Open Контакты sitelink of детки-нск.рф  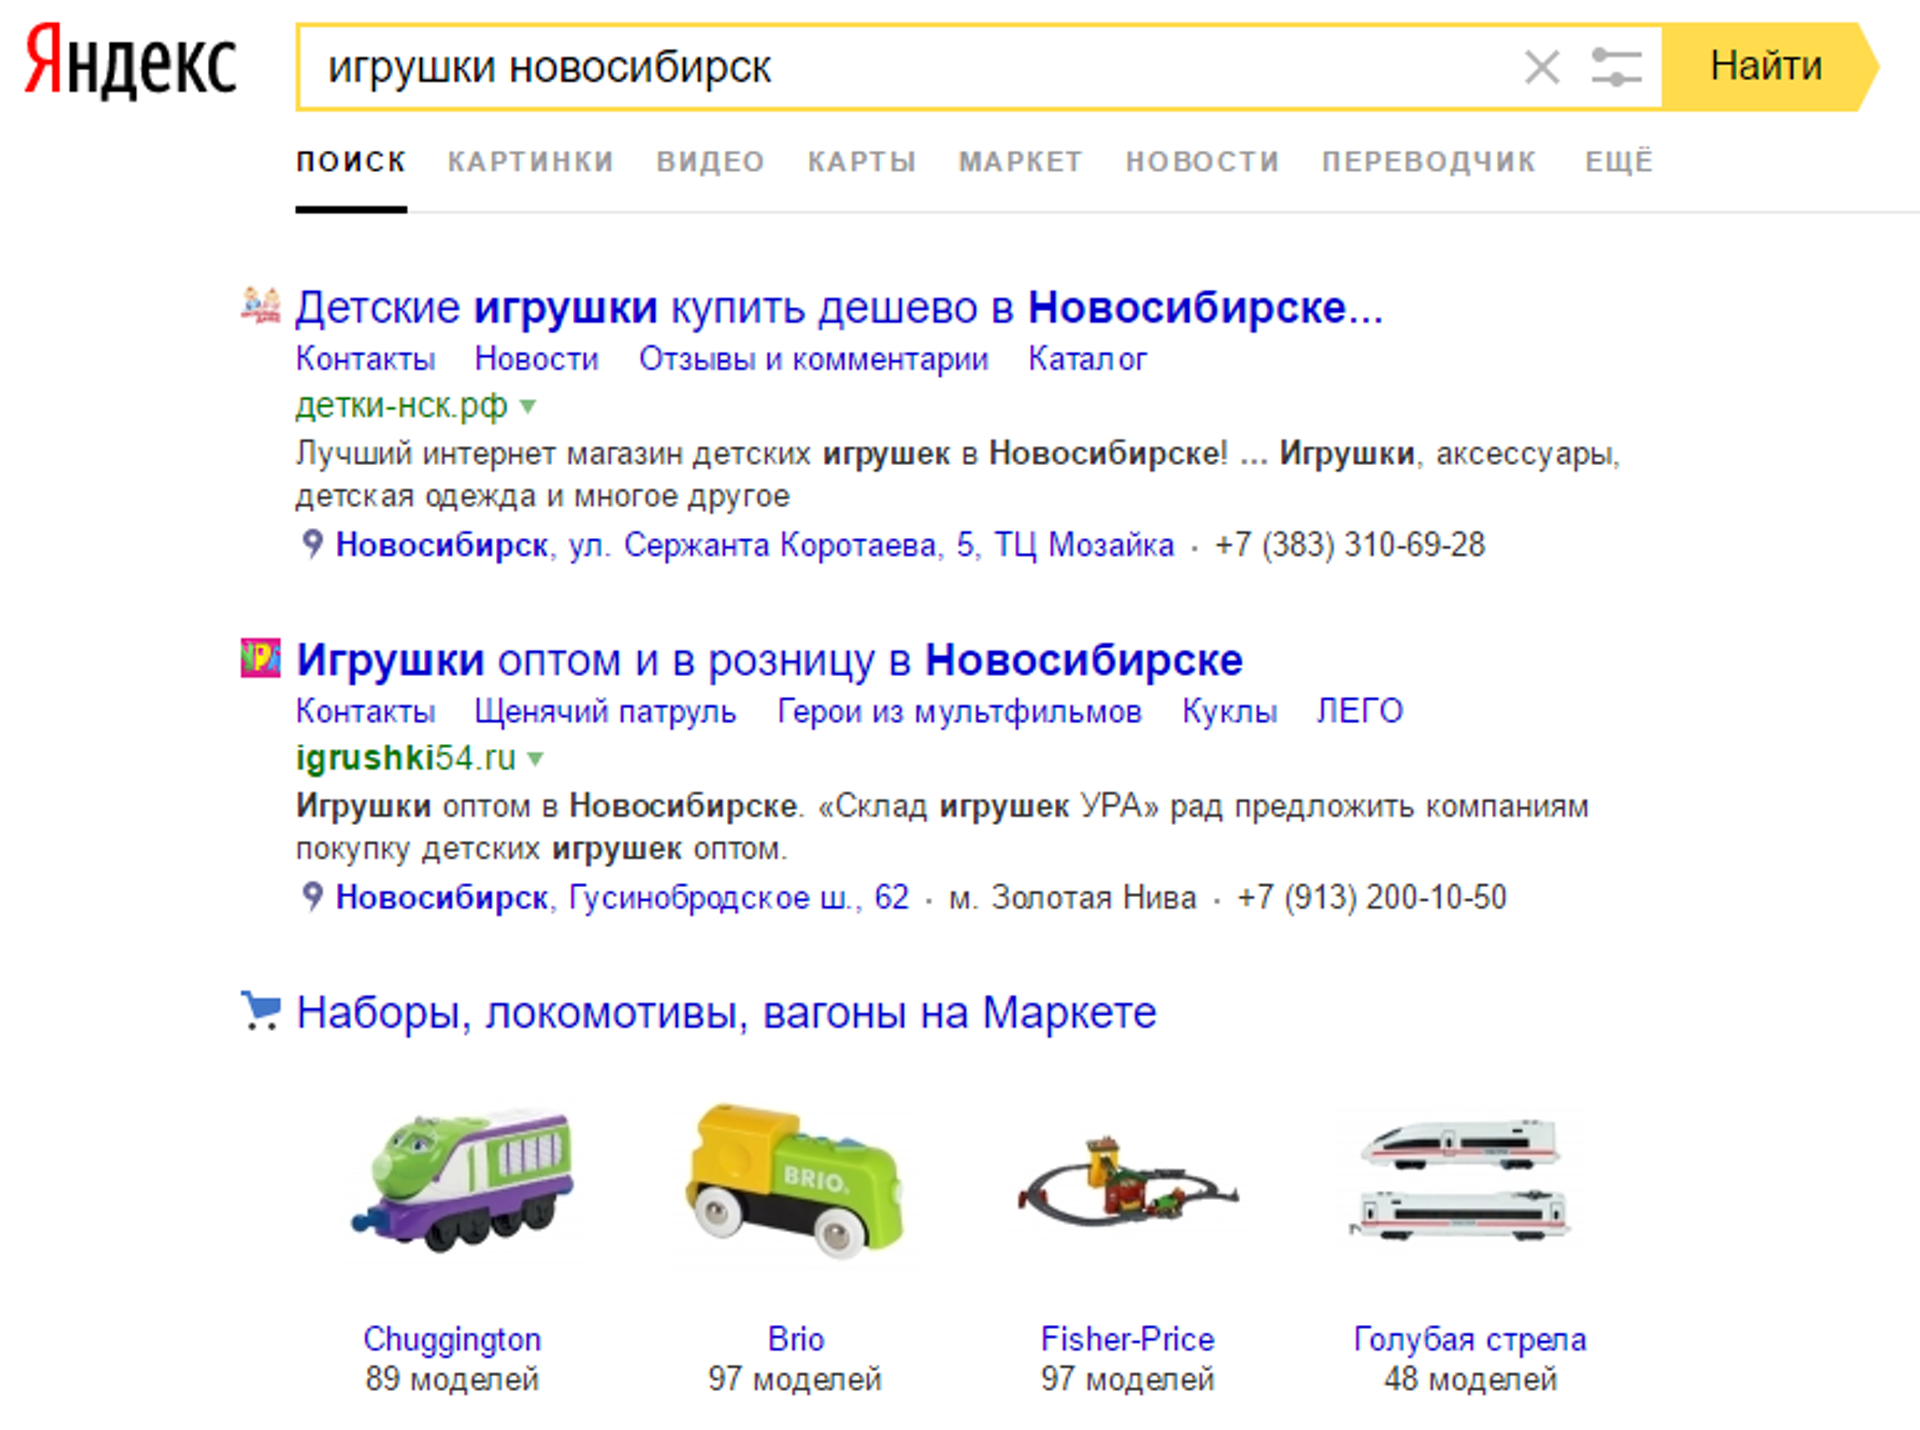tap(365, 359)
